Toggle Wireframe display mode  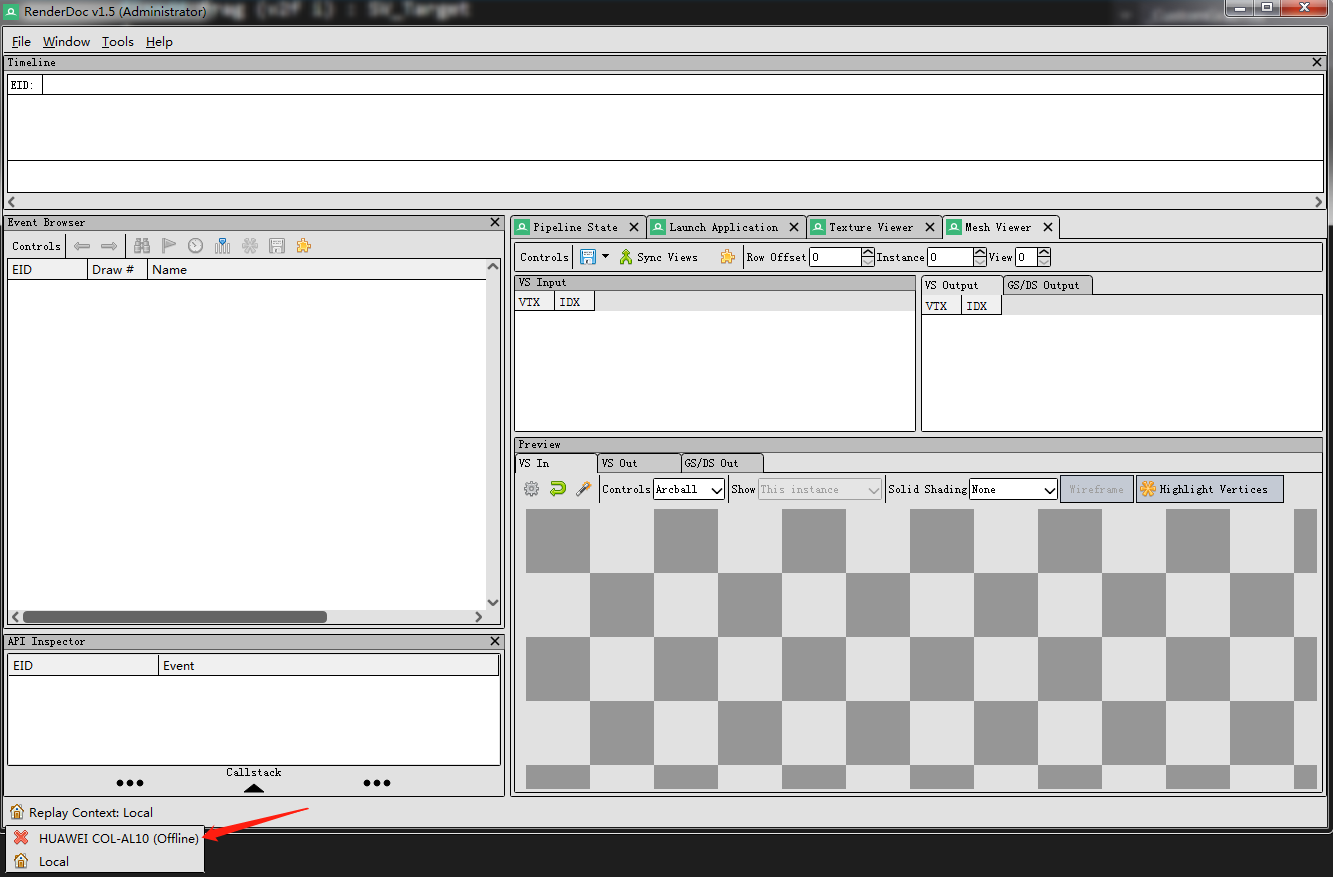(x=1096, y=488)
